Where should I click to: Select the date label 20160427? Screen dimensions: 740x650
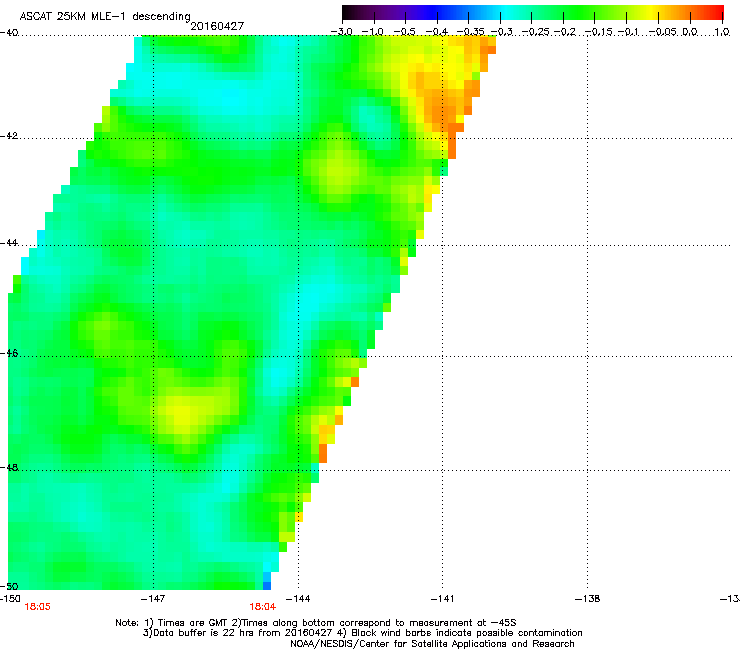point(217,26)
